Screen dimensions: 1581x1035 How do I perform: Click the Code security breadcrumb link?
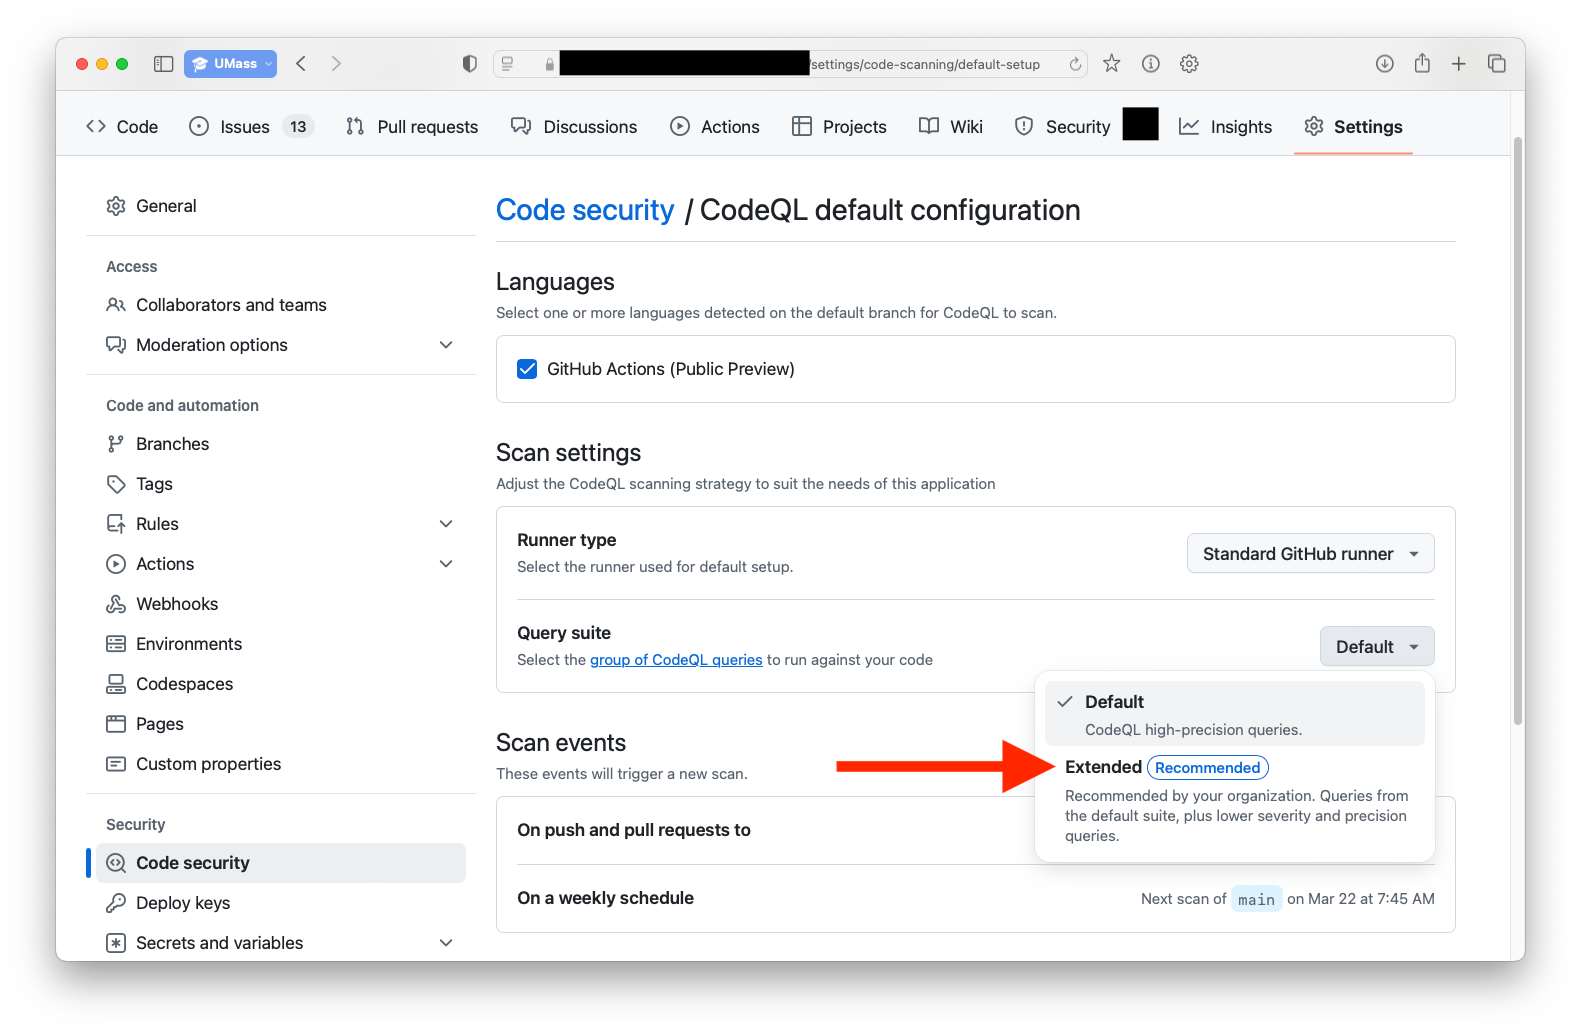585,210
